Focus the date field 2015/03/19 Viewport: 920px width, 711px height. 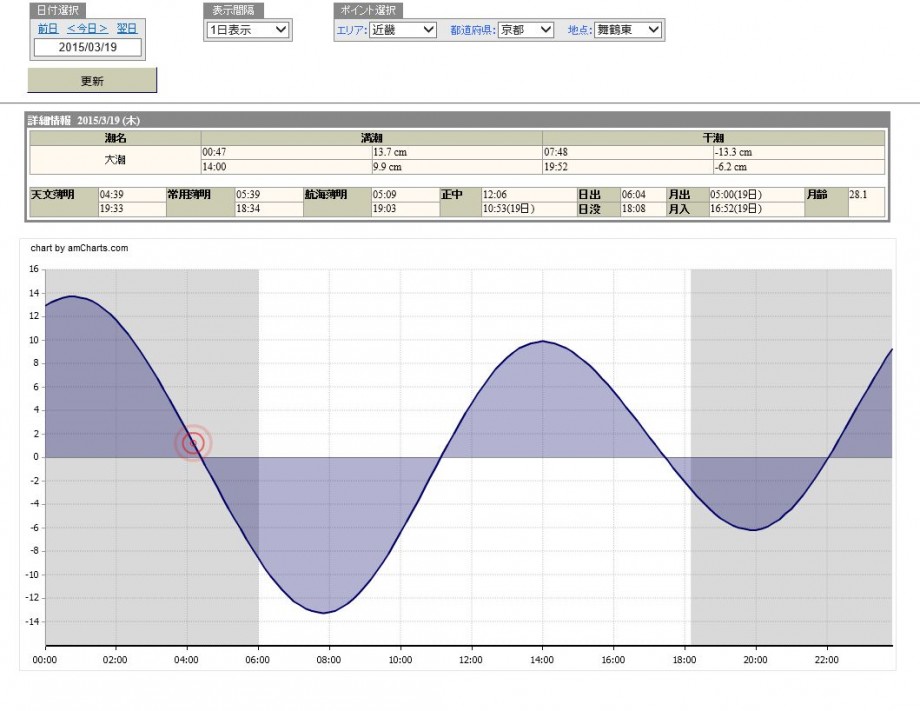(87, 48)
